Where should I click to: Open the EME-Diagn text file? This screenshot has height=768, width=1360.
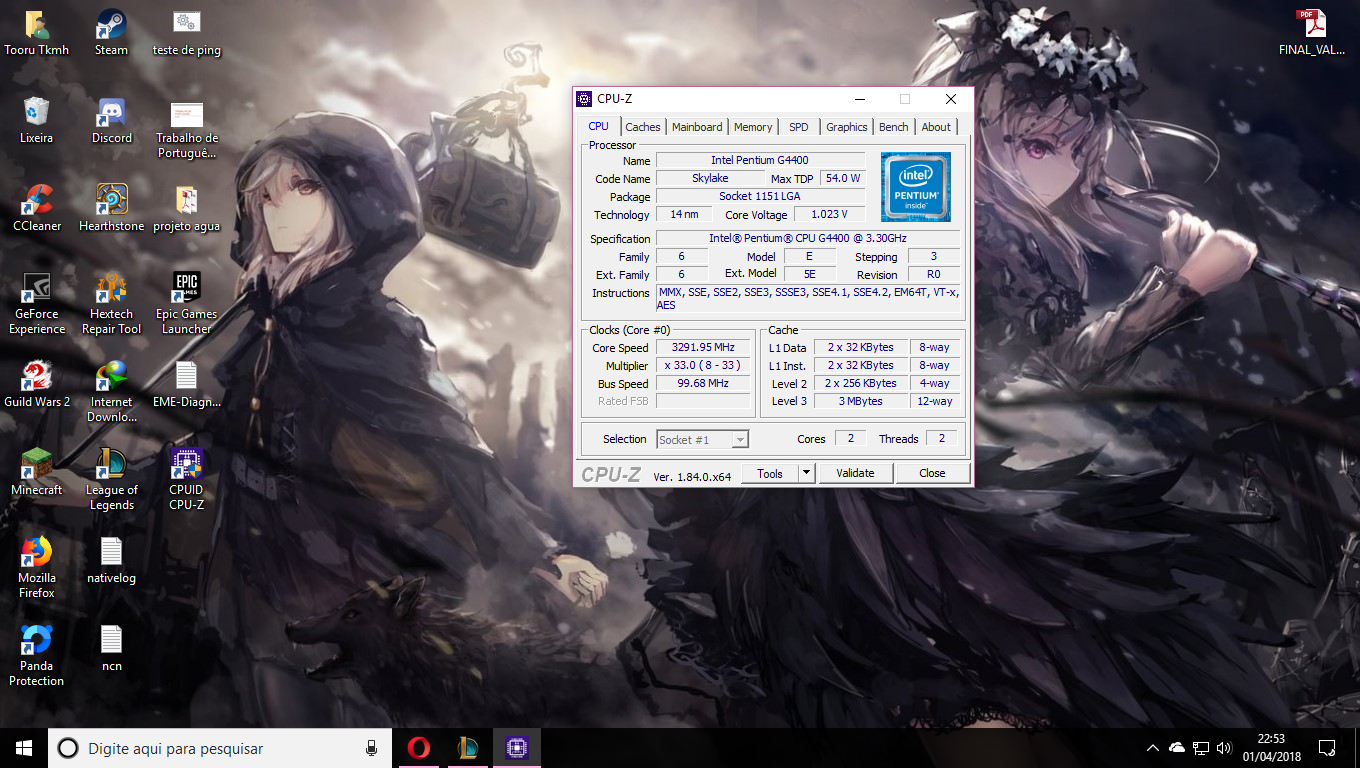[x=187, y=383]
